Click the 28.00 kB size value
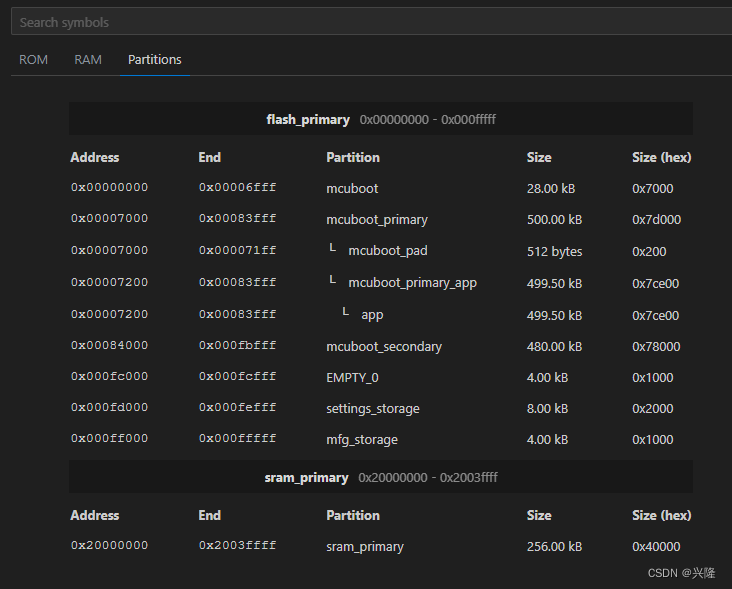This screenshot has width=732, height=589. [551, 189]
